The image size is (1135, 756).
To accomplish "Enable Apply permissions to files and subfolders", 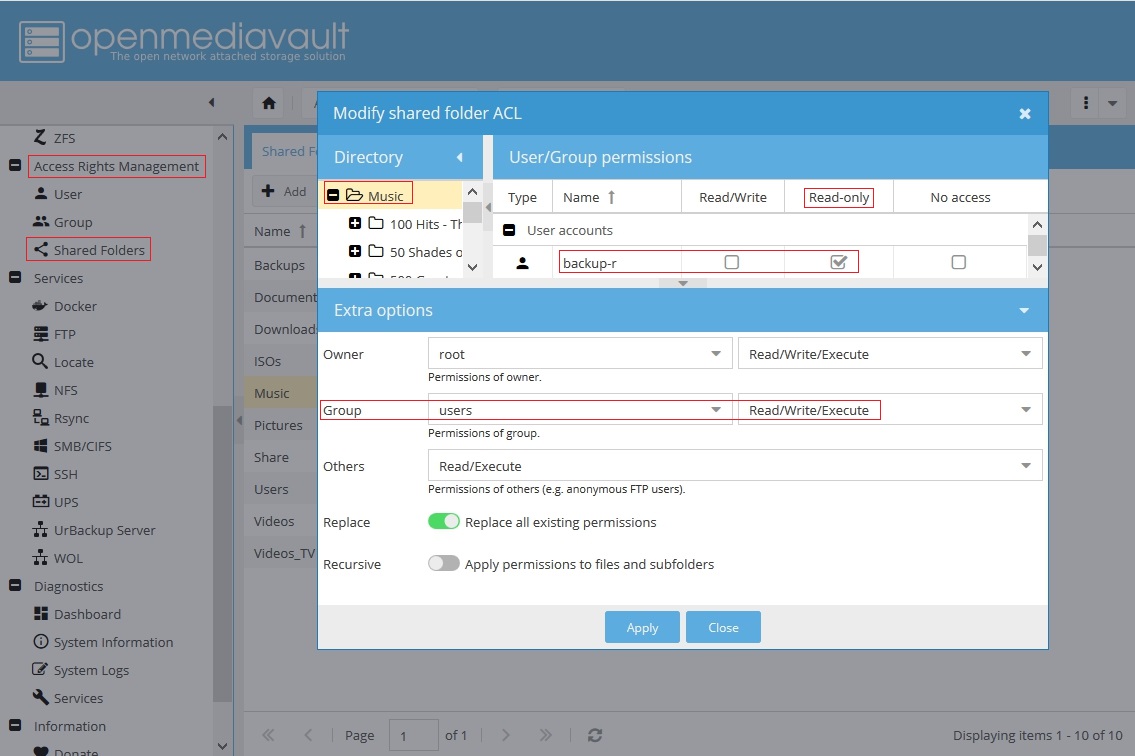I will click(444, 564).
